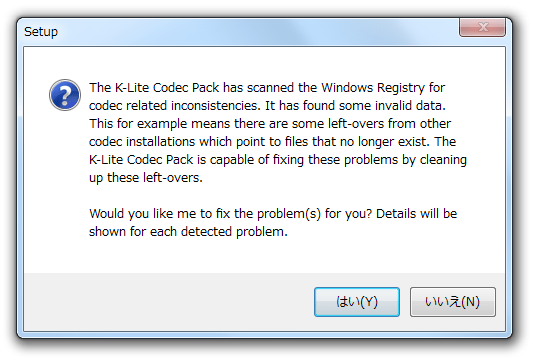This screenshot has width=533, height=361.
Task: Click the empty title bar area beside Setup
Action: (255, 32)
